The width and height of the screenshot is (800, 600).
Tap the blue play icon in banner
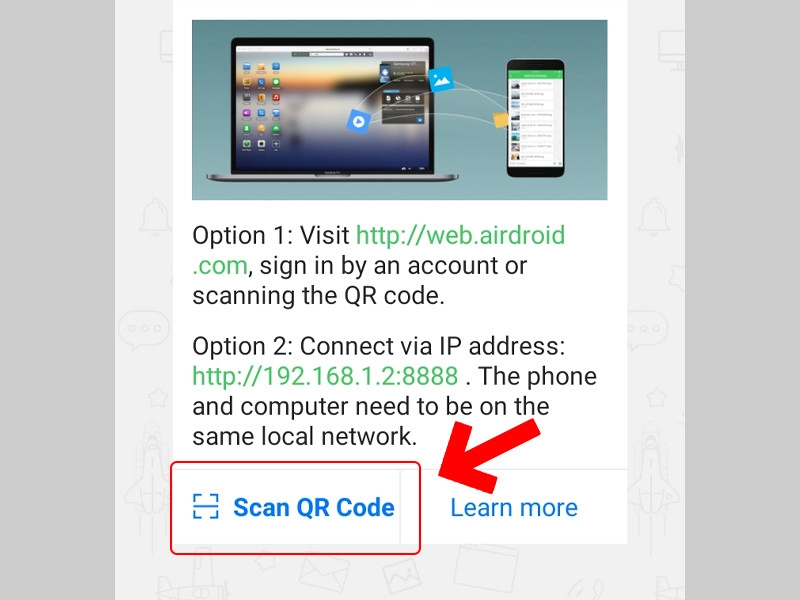click(x=358, y=121)
